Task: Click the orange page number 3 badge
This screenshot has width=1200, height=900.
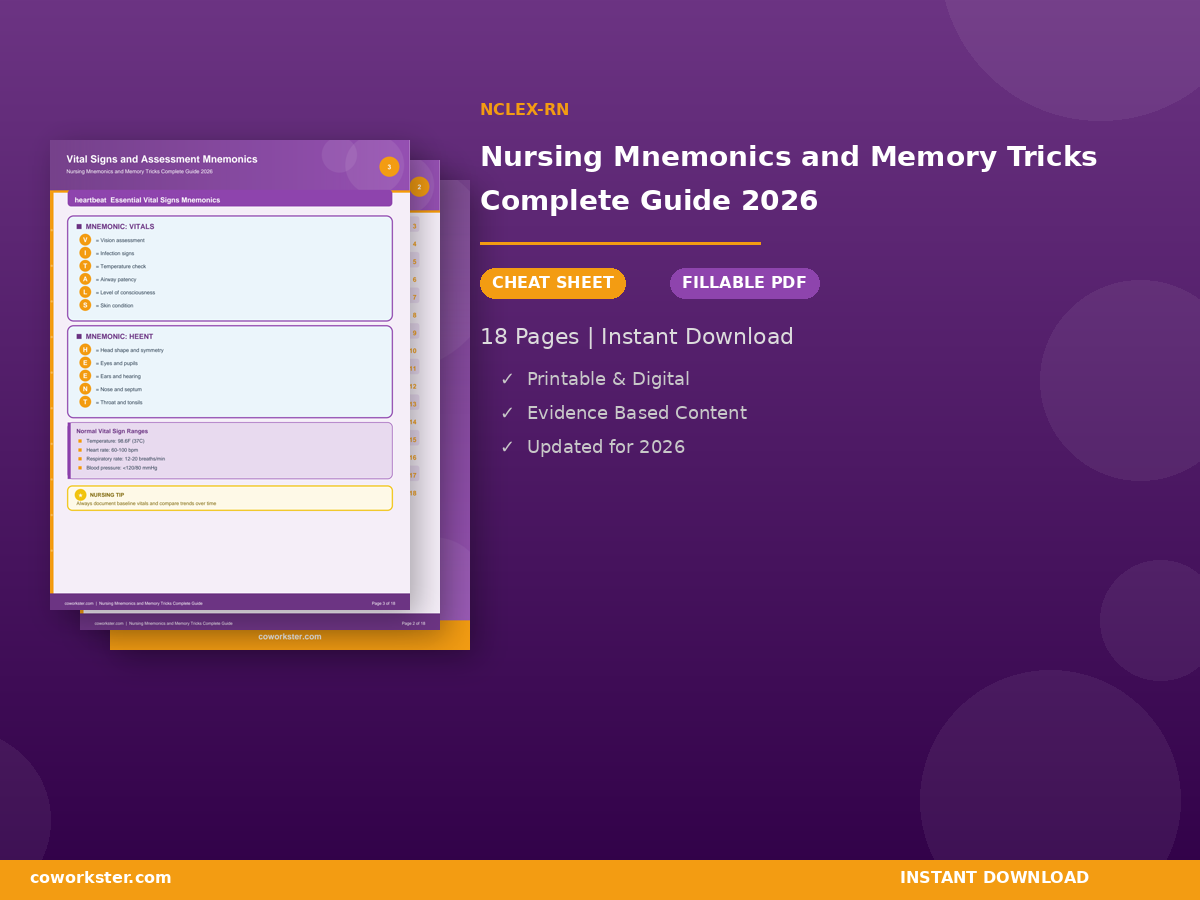Action: [x=389, y=167]
